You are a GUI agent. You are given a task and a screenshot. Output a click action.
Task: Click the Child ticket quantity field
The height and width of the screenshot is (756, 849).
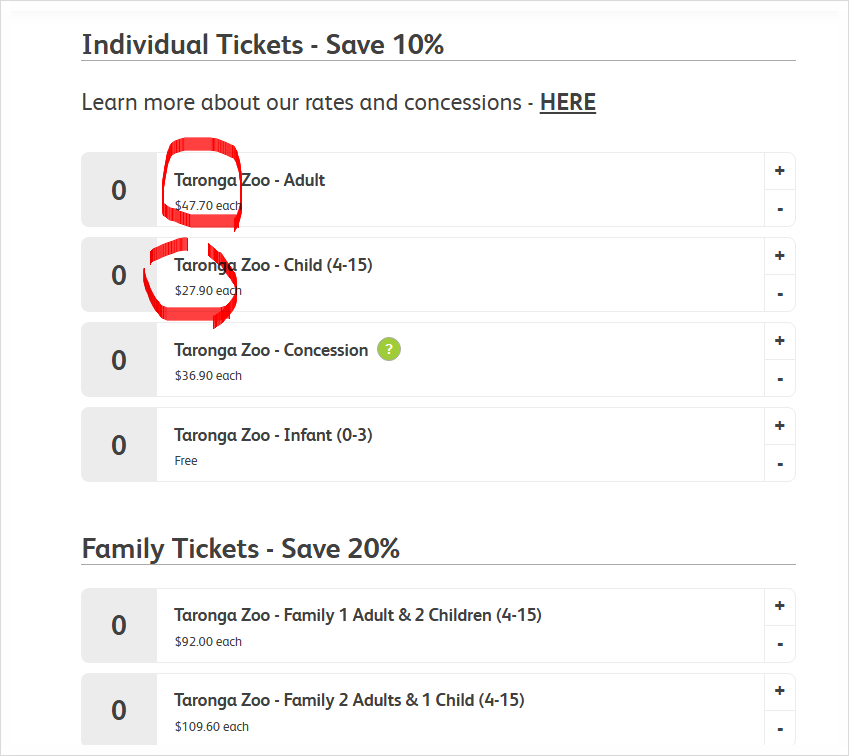[119, 275]
